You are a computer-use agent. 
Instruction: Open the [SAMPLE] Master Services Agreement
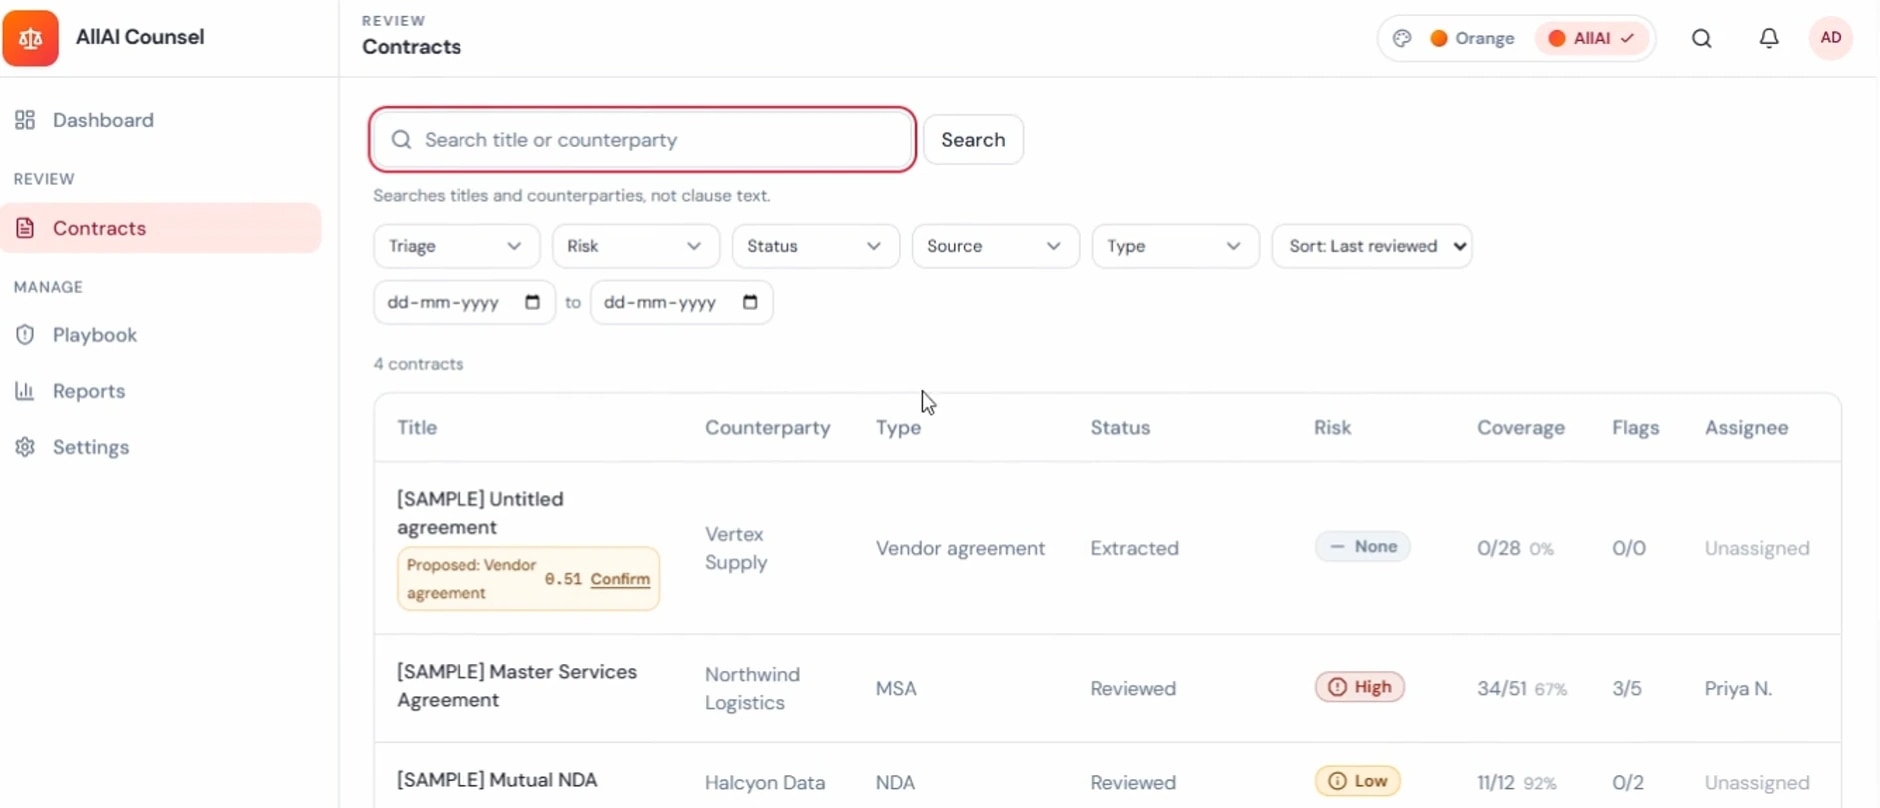517,686
